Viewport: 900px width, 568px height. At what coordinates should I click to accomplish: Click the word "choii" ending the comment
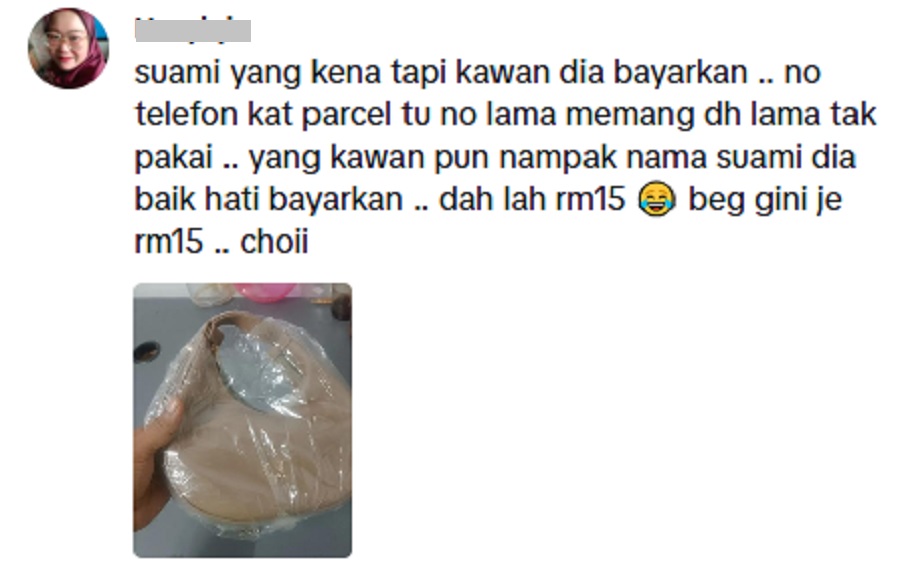coord(274,242)
